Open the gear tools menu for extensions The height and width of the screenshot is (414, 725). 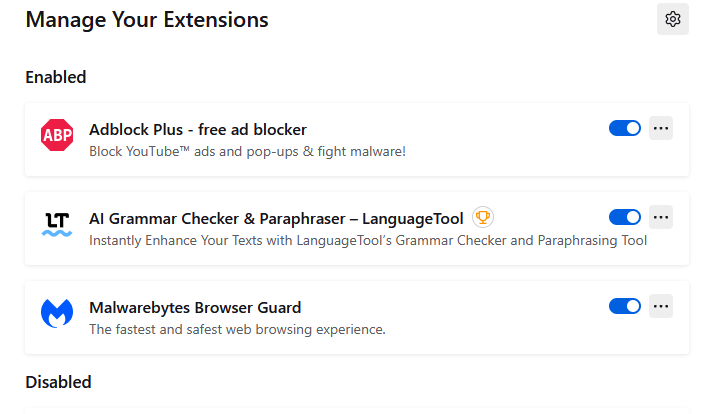(672, 19)
